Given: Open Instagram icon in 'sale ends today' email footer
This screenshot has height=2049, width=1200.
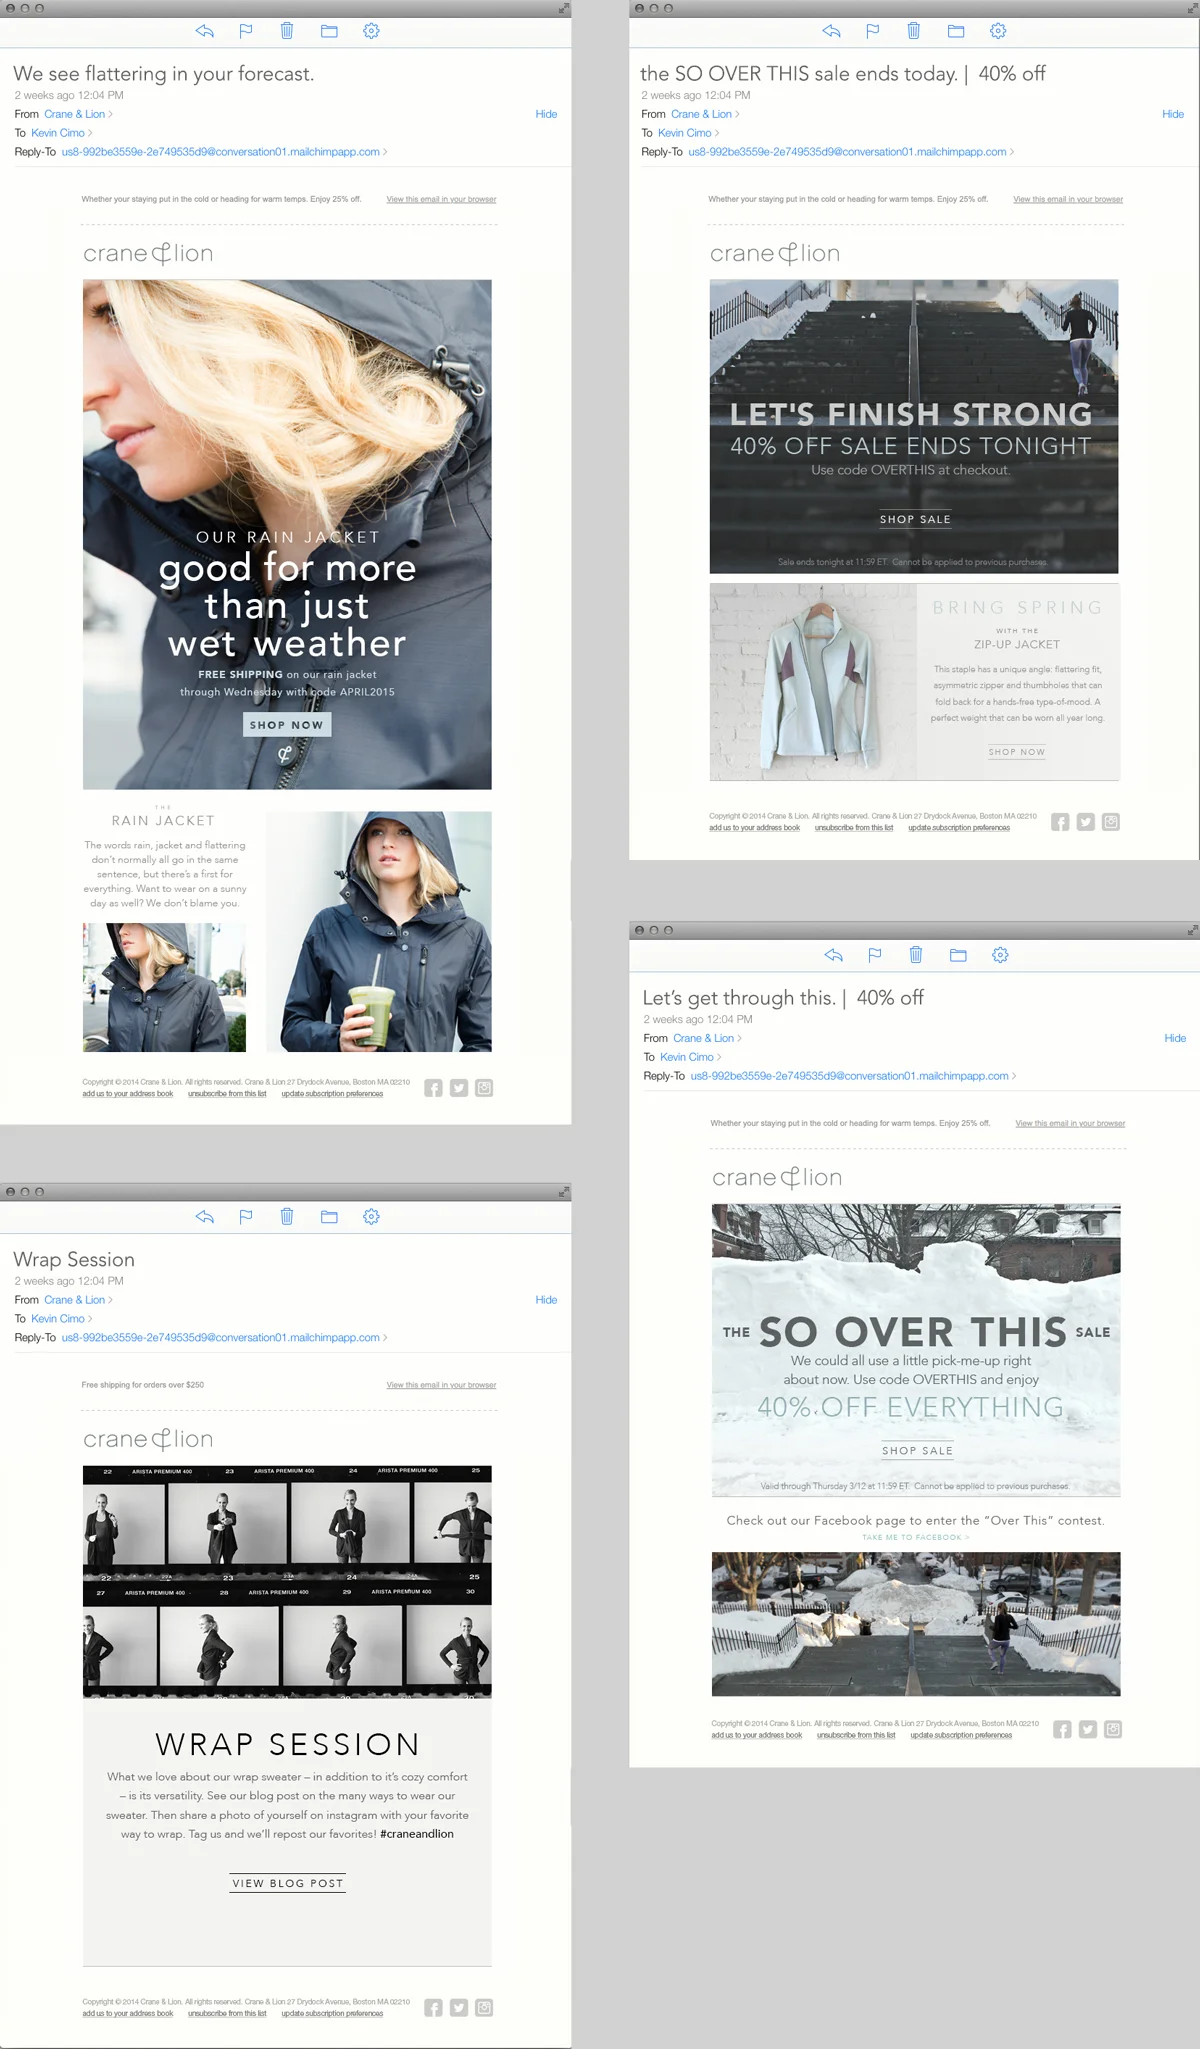Looking at the screenshot, I should [1111, 822].
